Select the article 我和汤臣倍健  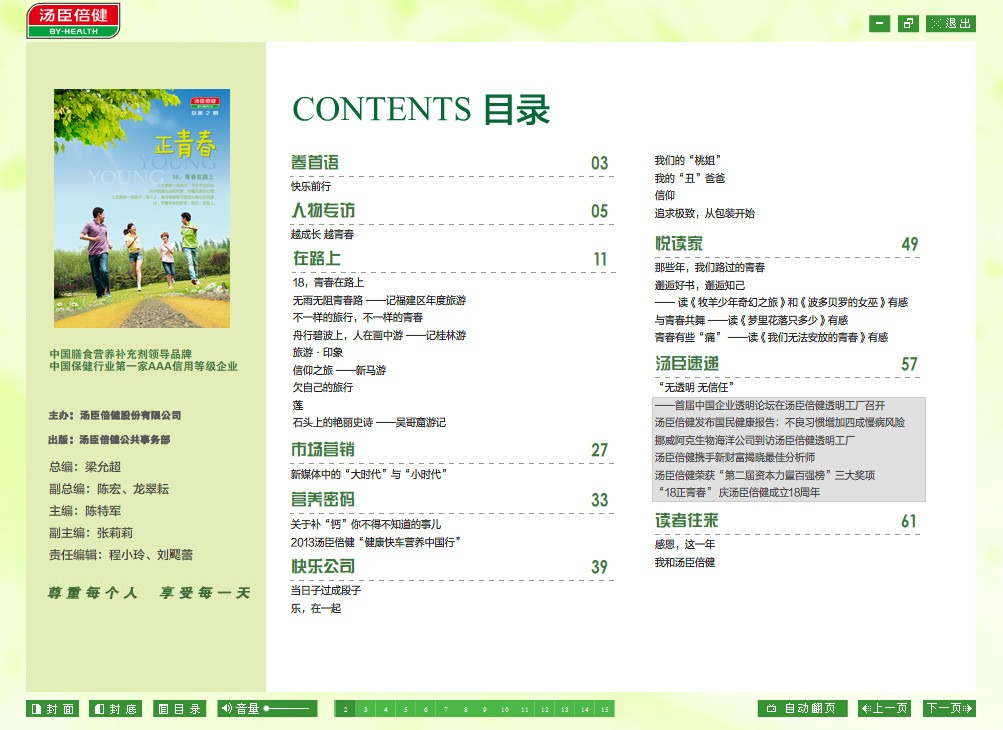tap(684, 562)
